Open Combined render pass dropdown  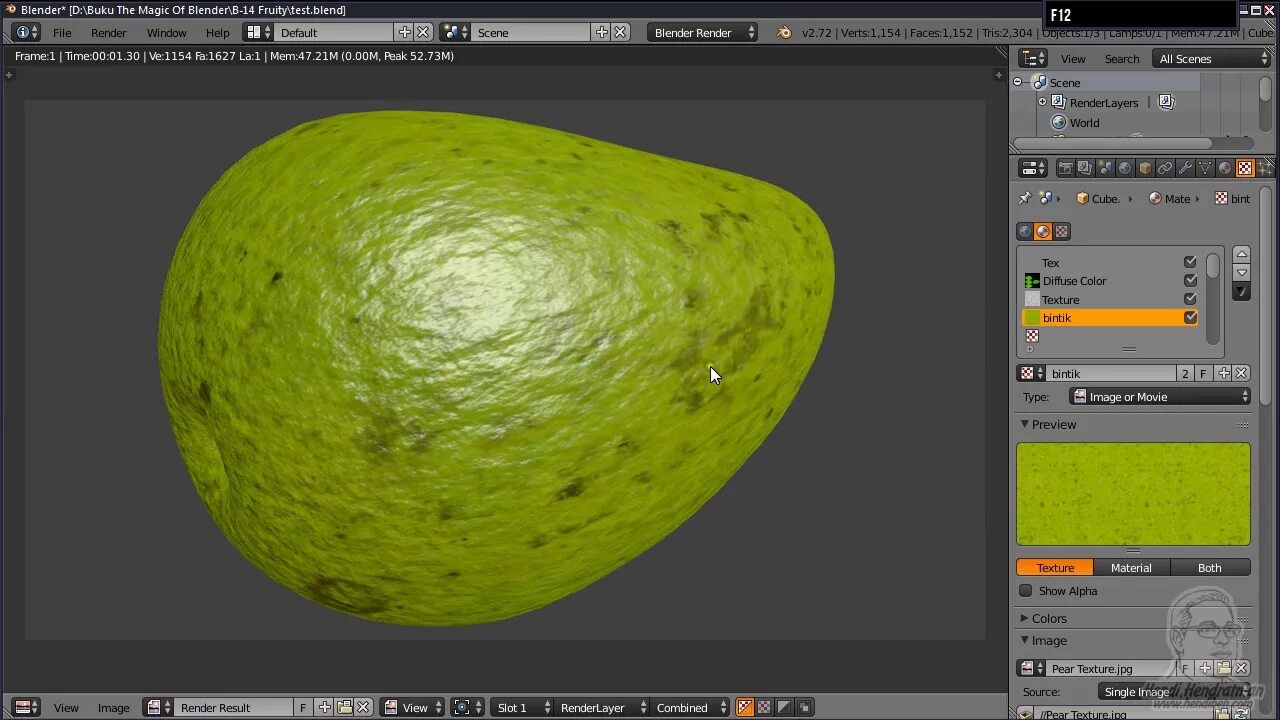click(x=690, y=707)
